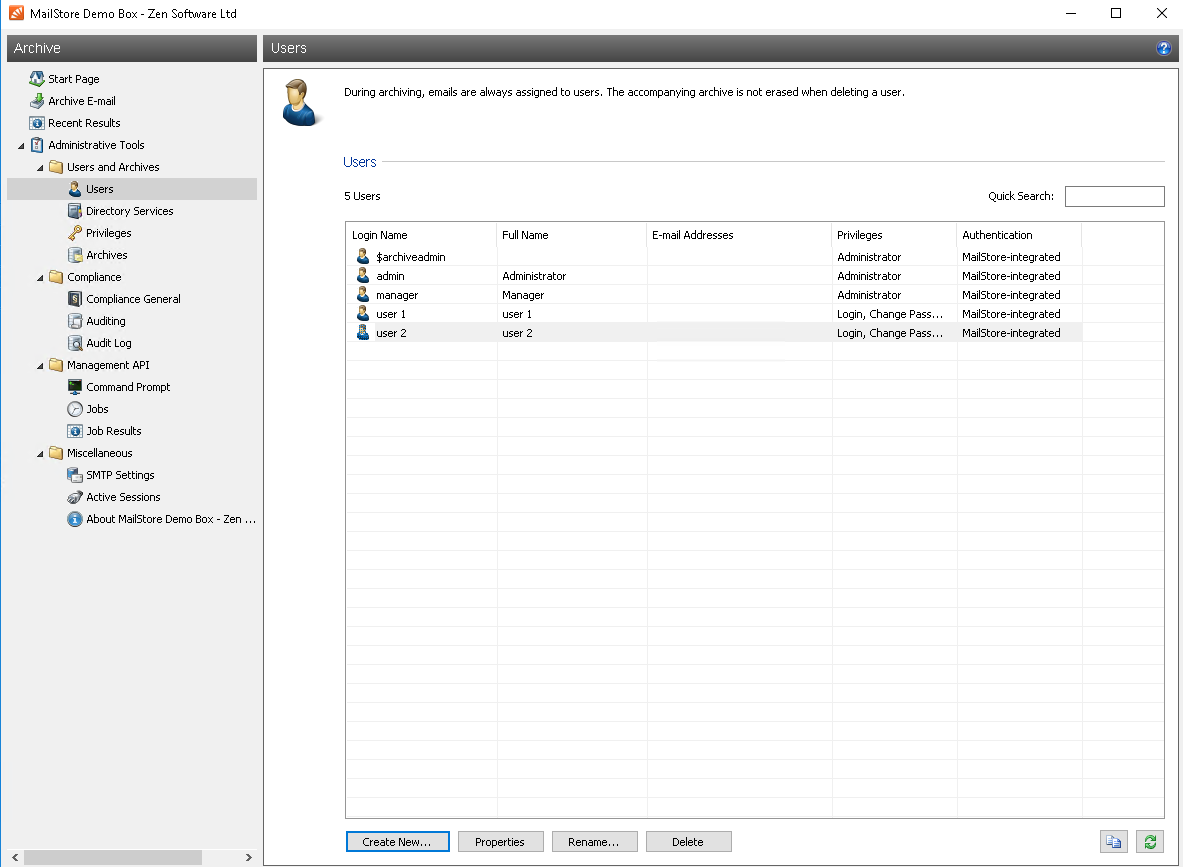Collapse the Users and Archives node
1183x867 pixels.
click(x=40, y=168)
